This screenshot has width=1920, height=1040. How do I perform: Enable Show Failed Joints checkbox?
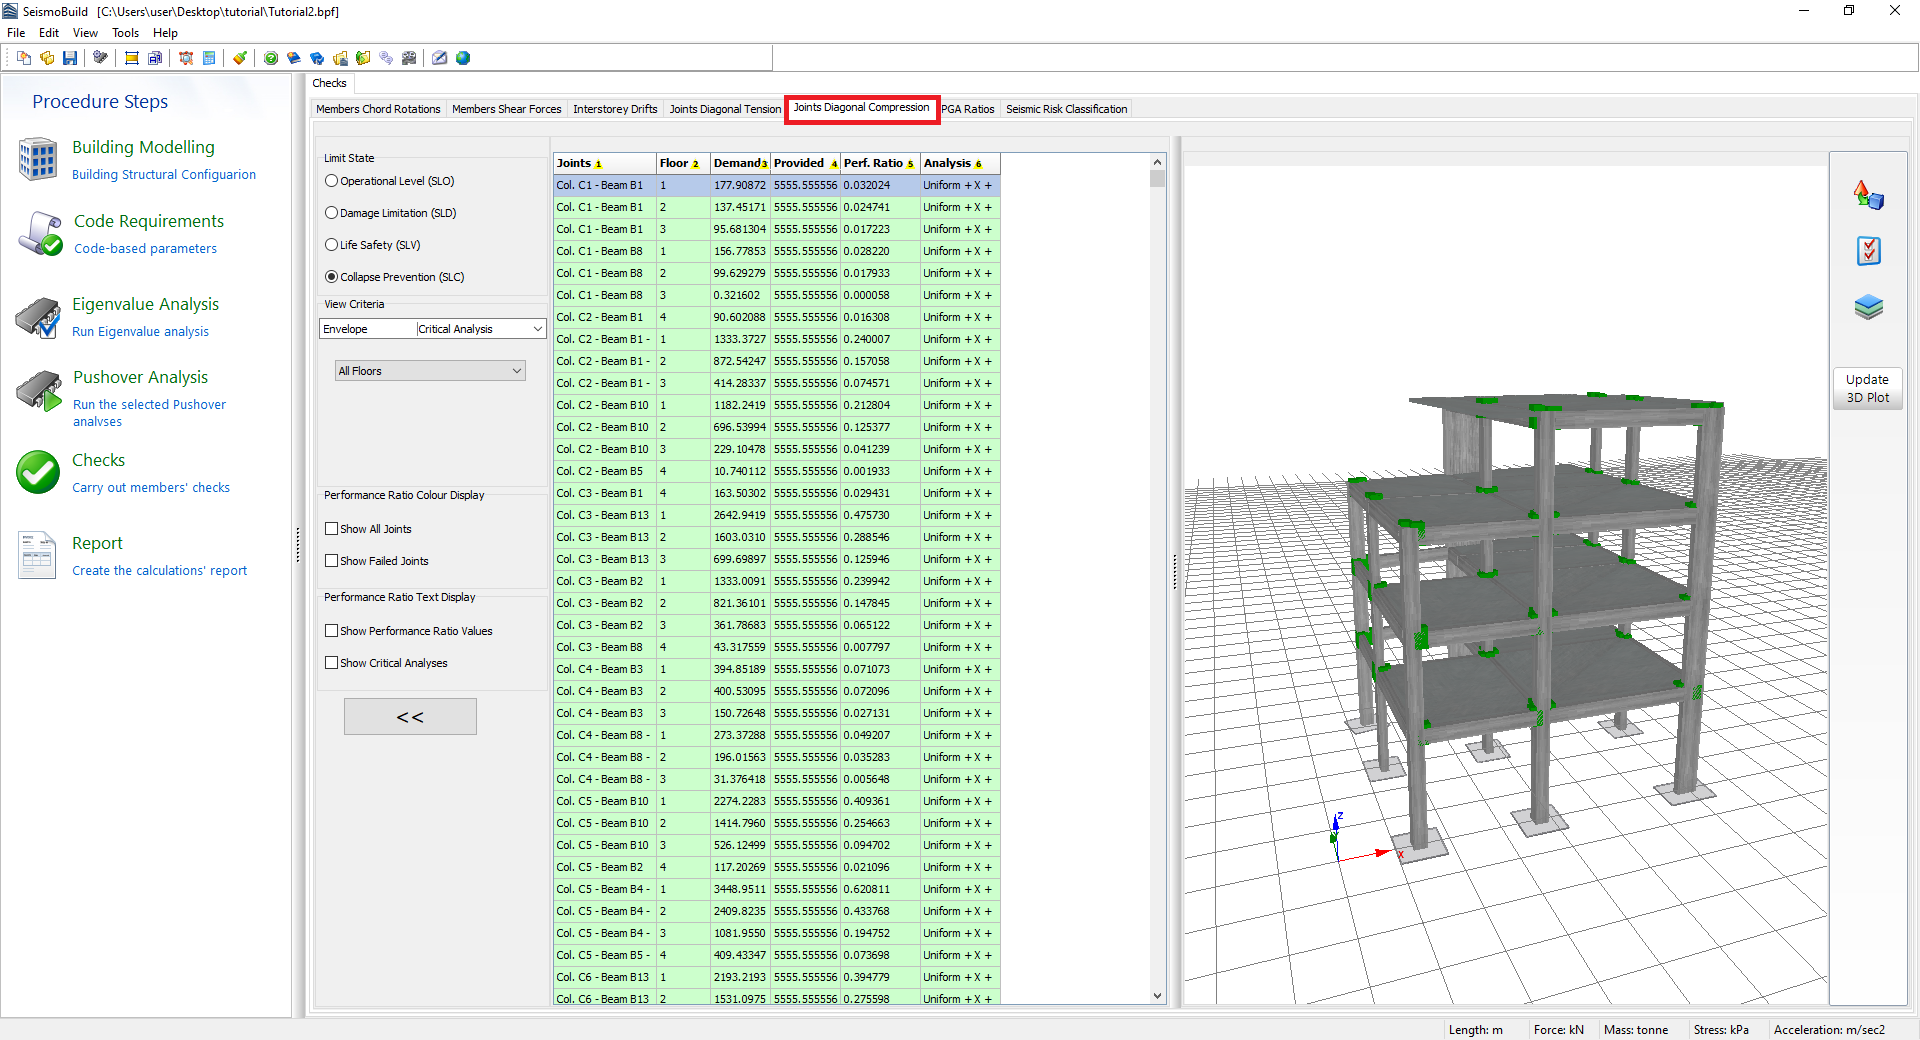331,561
